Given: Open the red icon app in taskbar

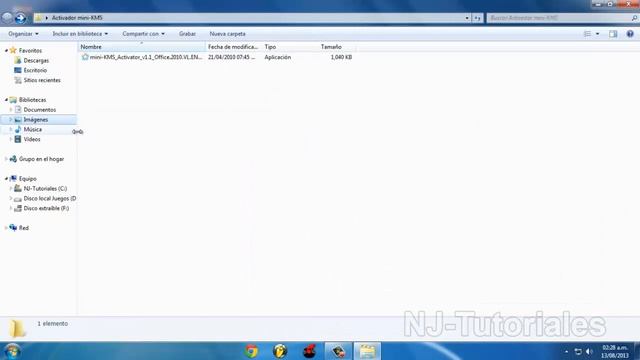Looking at the screenshot, I should pos(309,351).
